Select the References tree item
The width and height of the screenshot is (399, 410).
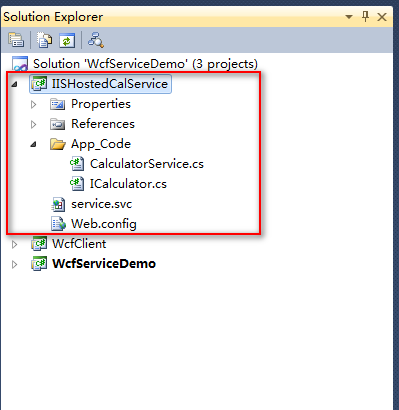(x=103, y=124)
